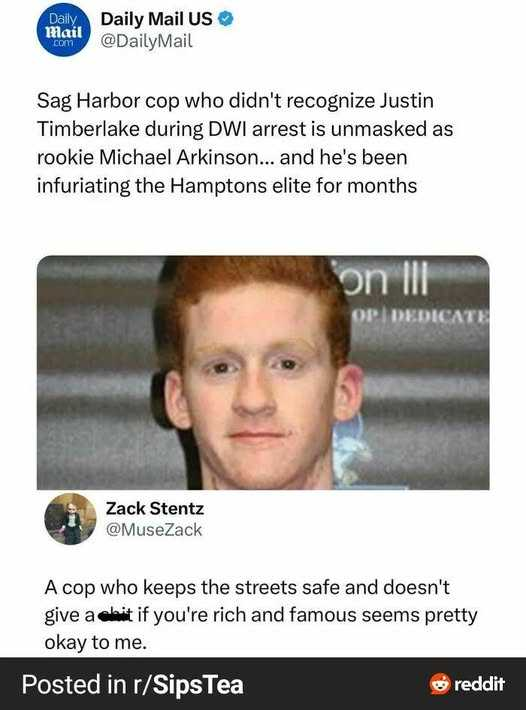Click the reddit logo in the footer
Viewport: 526px width, 710px height.
coord(440,684)
